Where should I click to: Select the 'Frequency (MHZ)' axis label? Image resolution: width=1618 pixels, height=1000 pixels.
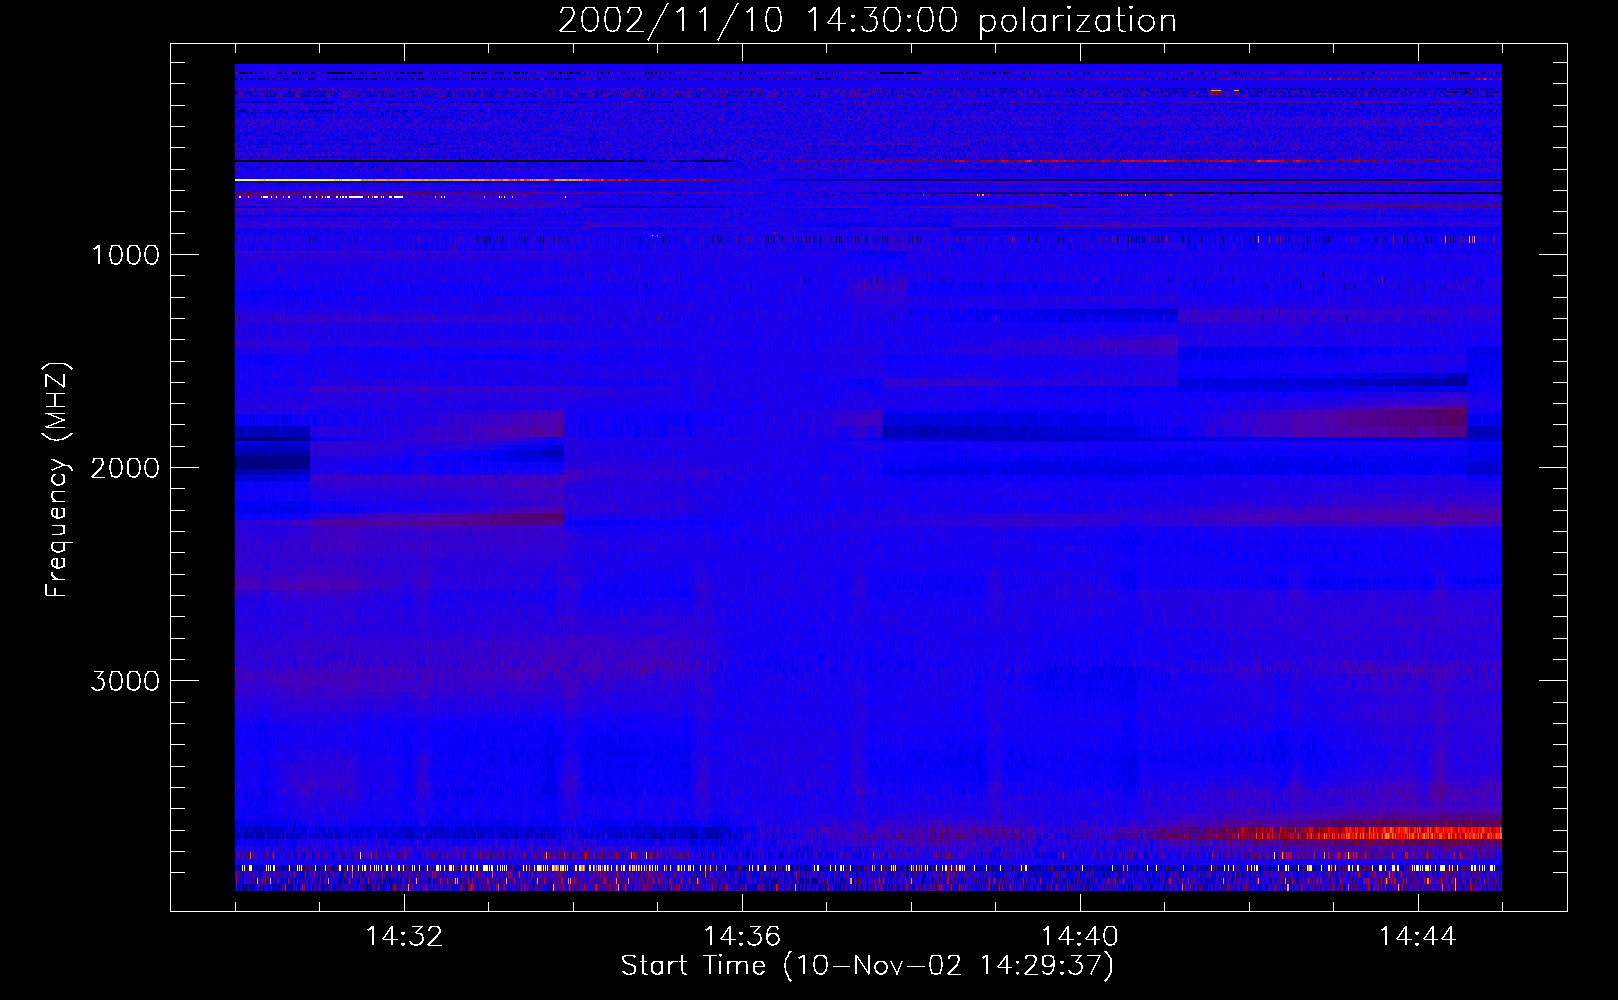(x=58, y=480)
